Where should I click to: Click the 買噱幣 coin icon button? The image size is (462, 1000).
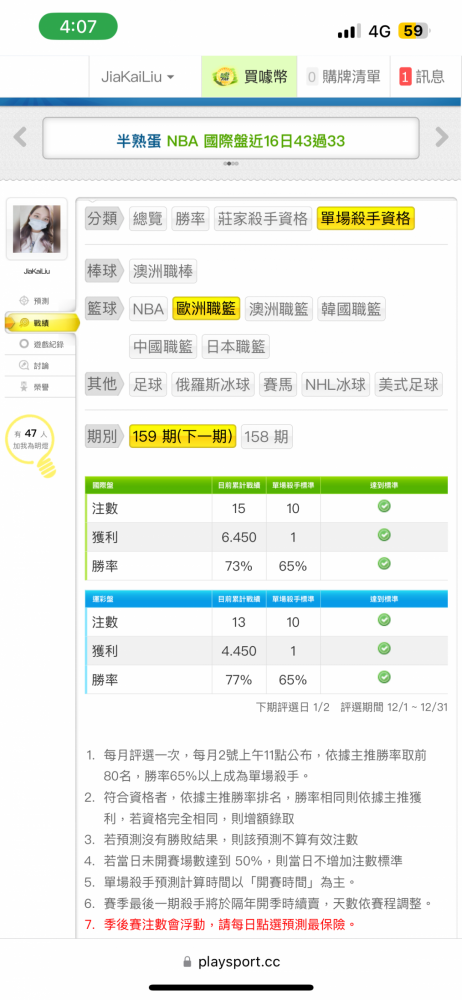pos(250,77)
